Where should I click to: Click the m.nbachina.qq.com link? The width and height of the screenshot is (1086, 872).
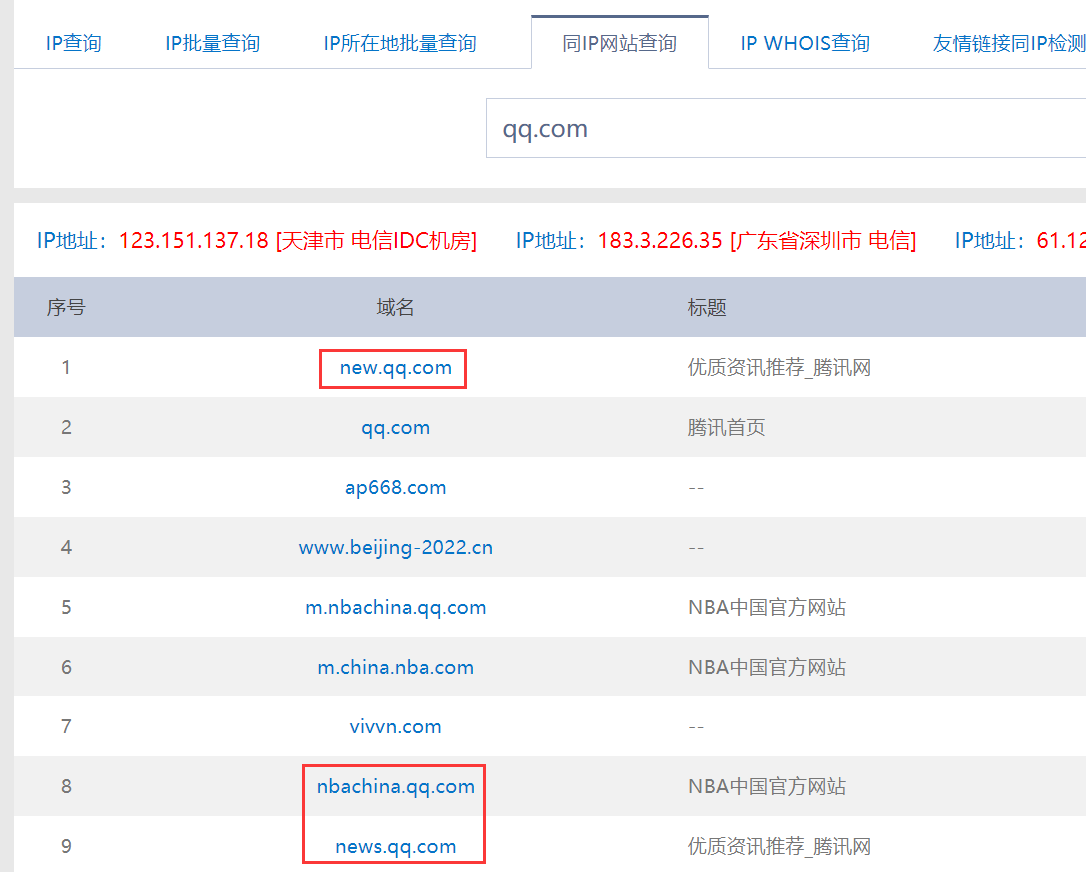click(x=395, y=607)
